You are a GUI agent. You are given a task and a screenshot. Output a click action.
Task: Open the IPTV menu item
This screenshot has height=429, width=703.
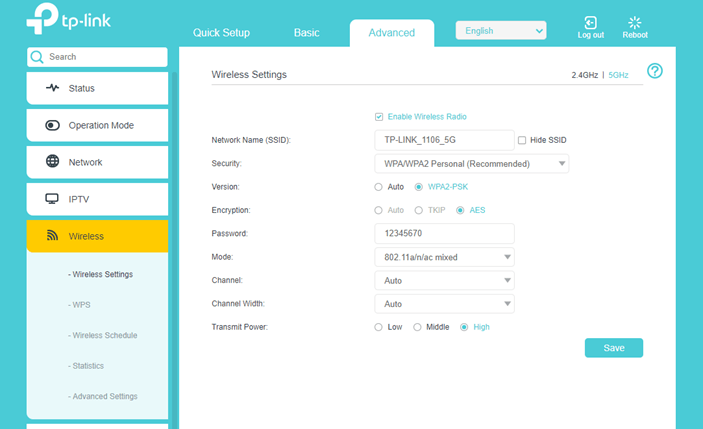pyautogui.click(x=97, y=199)
